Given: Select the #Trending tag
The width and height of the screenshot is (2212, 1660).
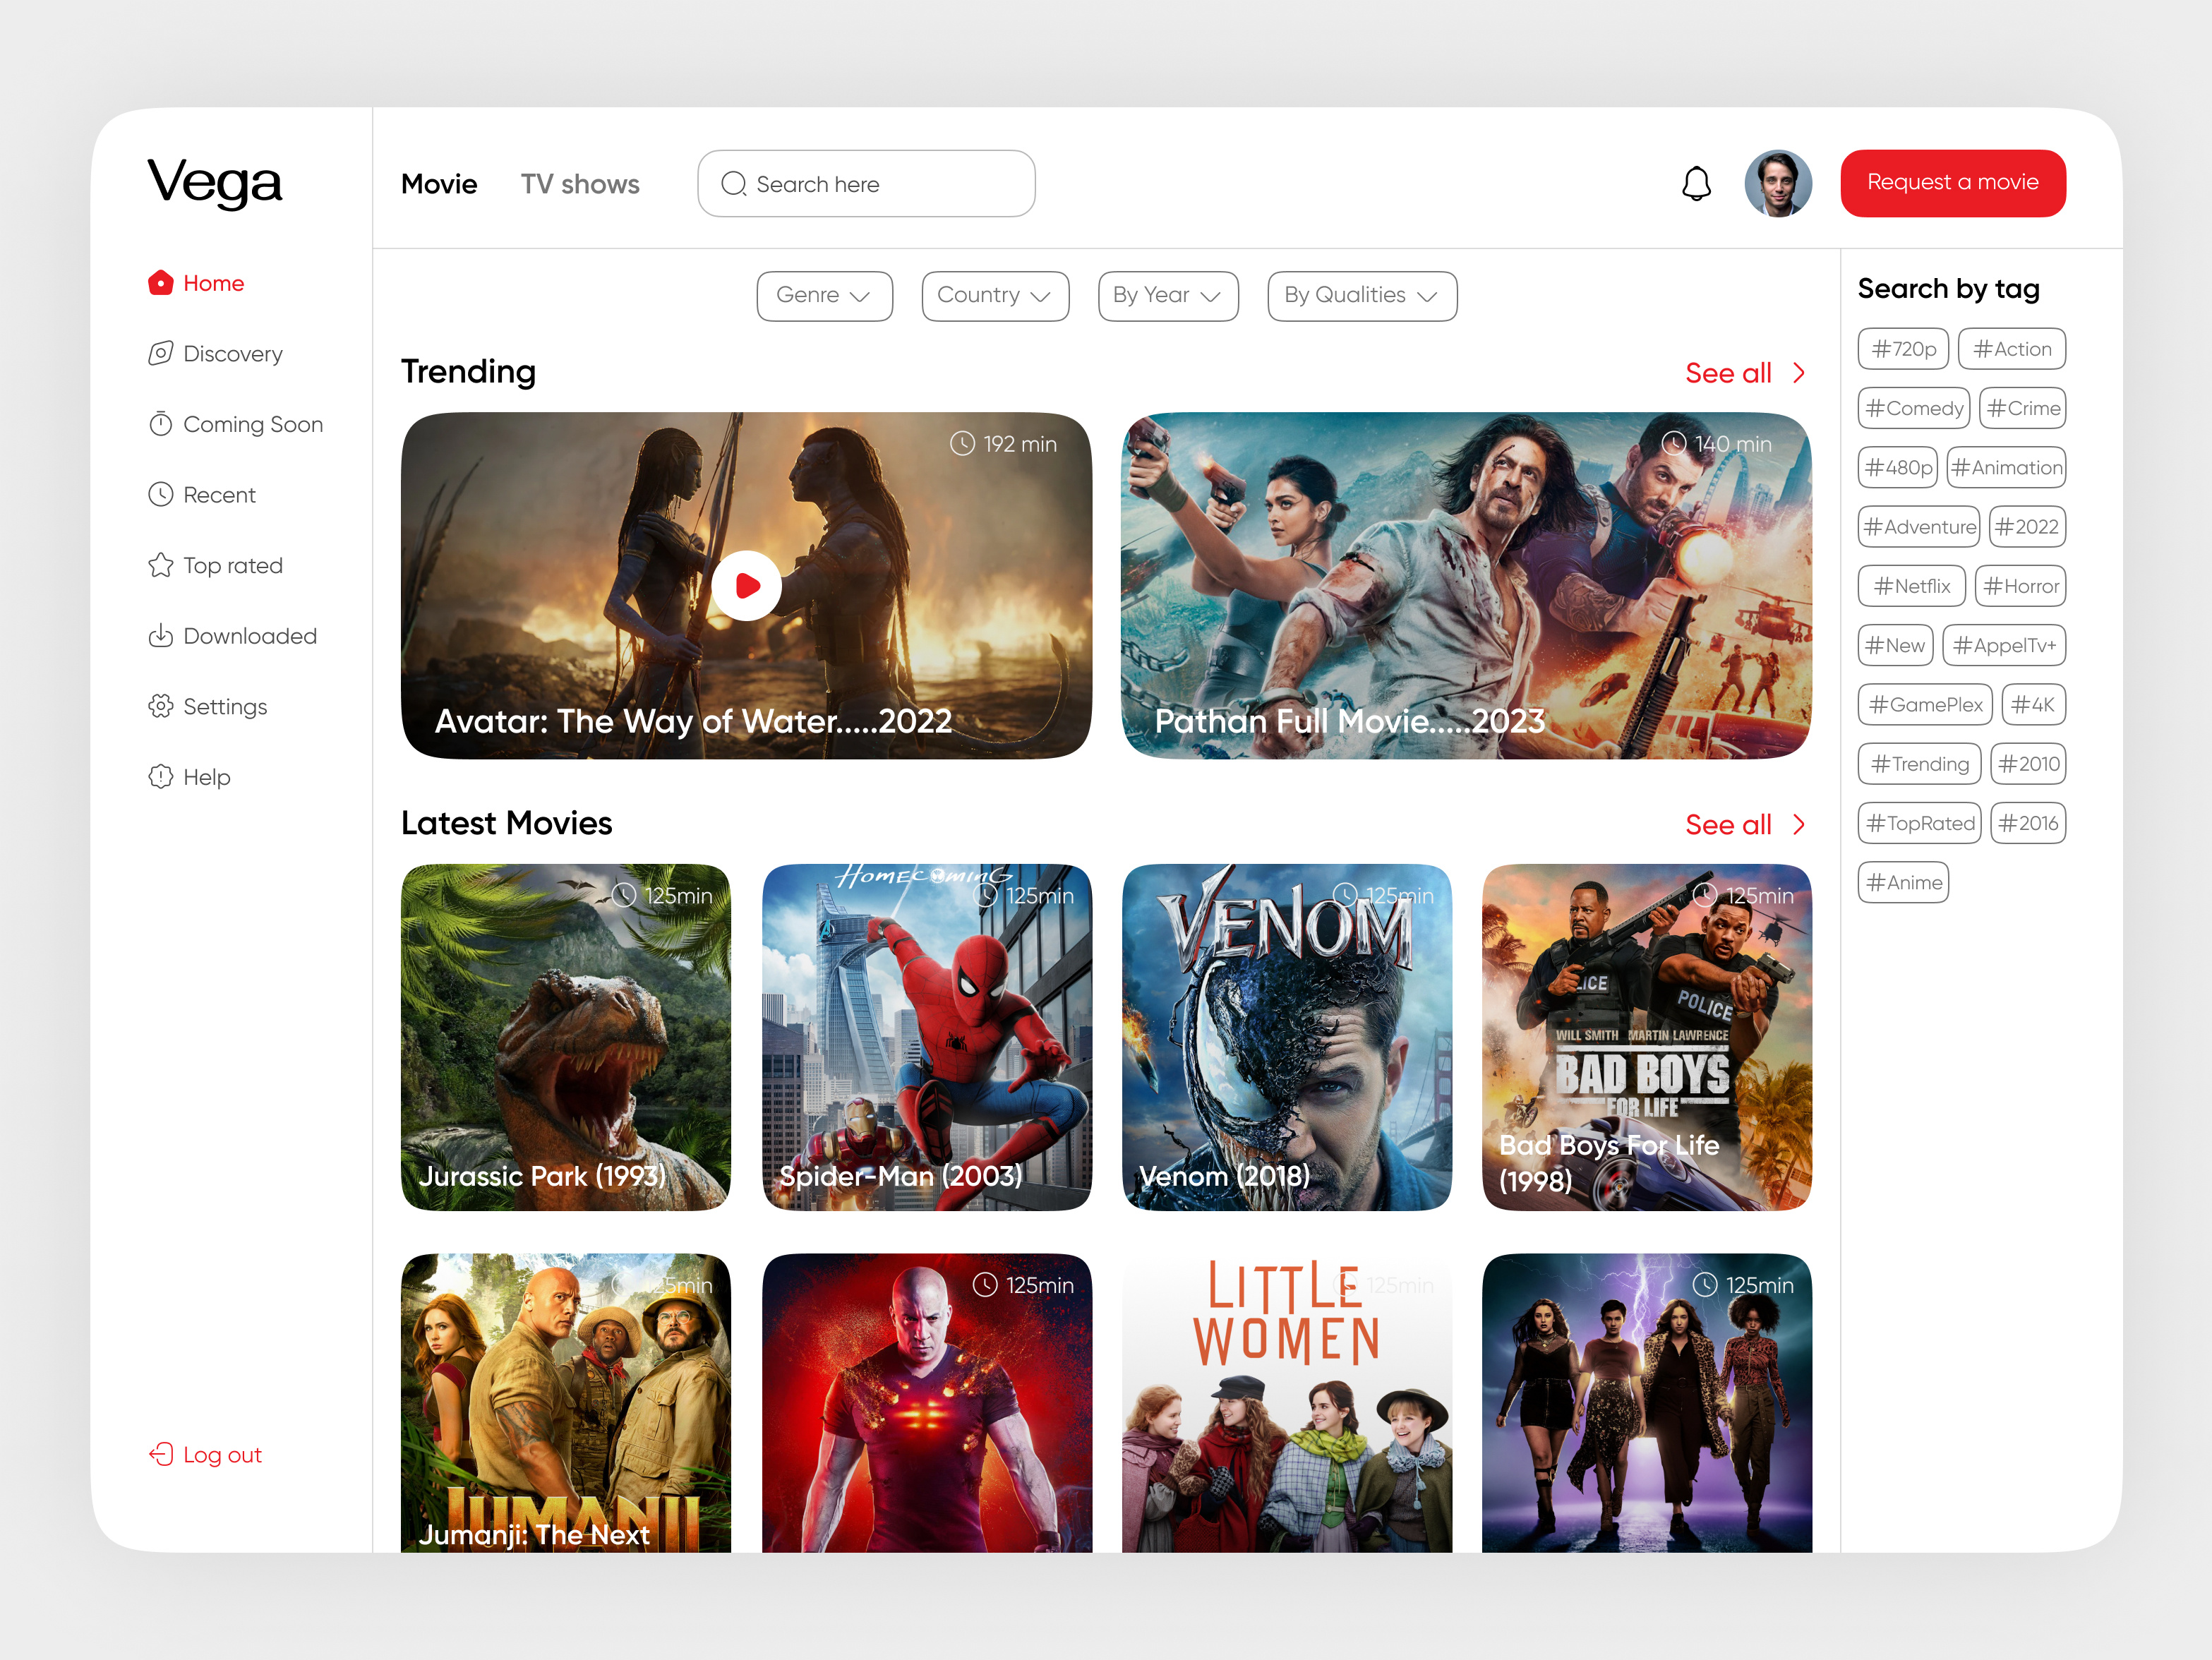Looking at the screenshot, I should [x=1920, y=764].
